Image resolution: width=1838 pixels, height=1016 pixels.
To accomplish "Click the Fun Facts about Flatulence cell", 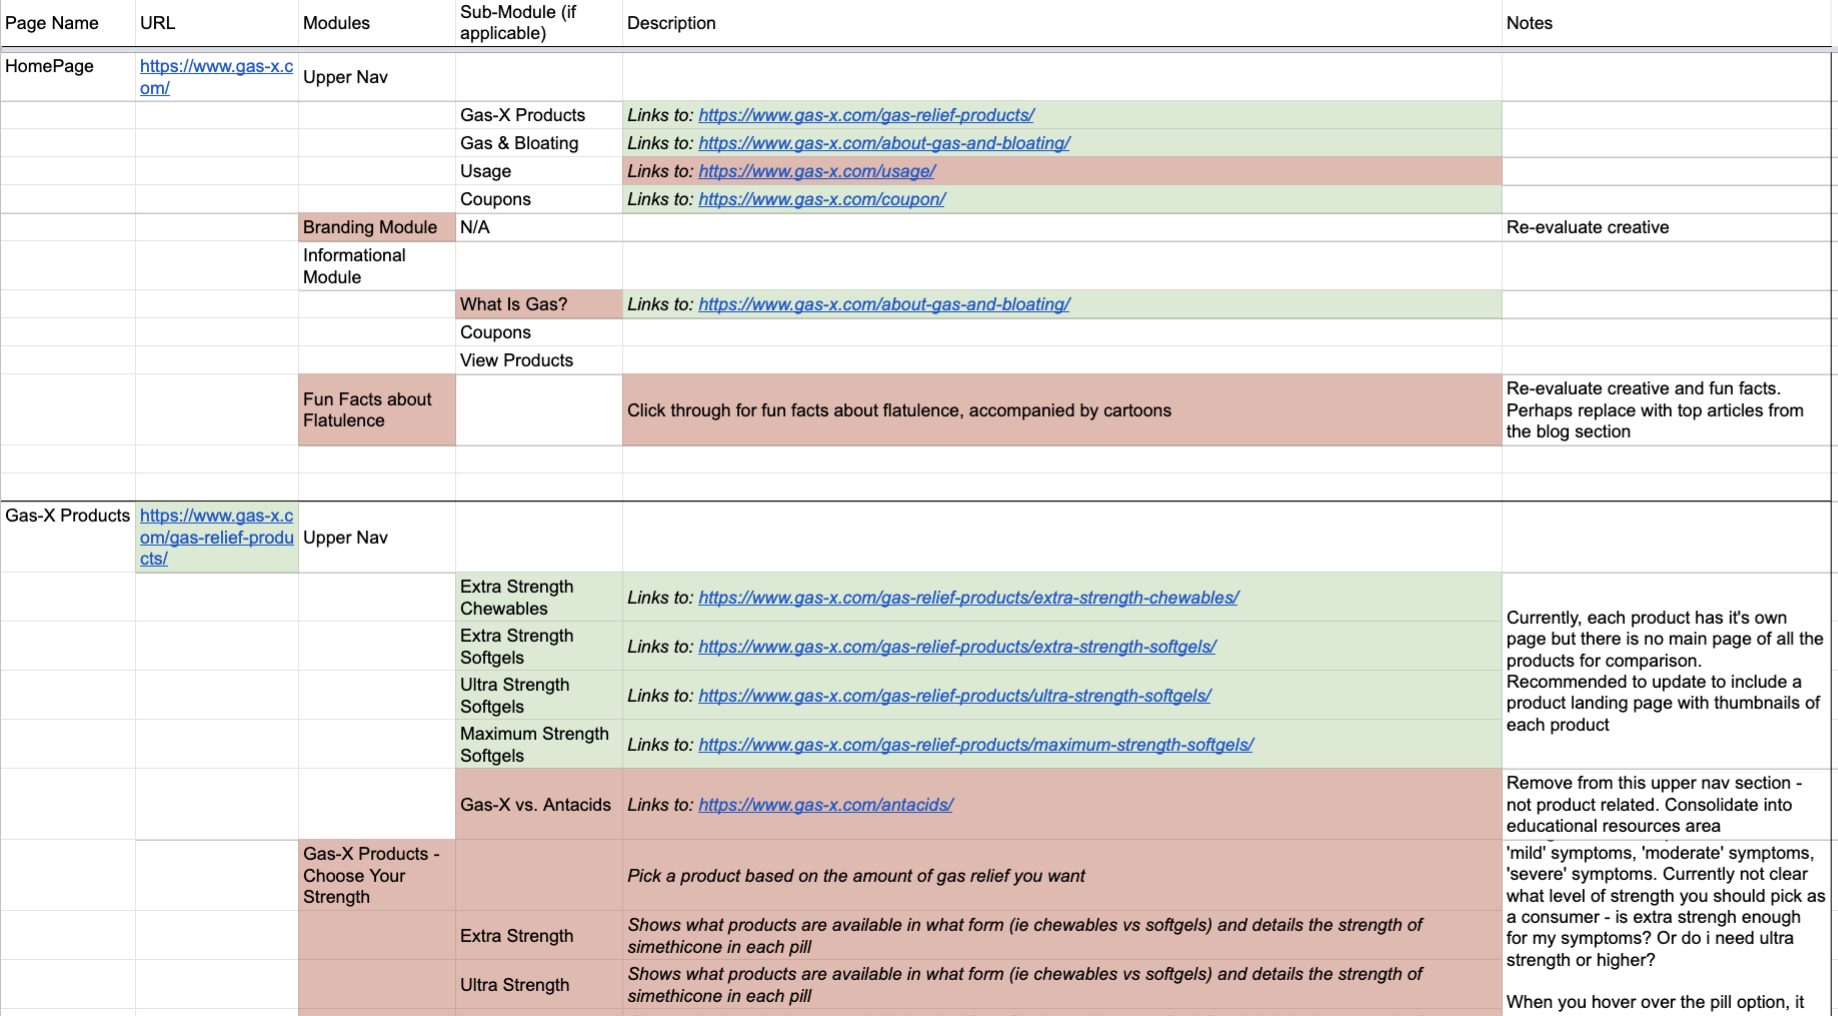I will pos(377,410).
